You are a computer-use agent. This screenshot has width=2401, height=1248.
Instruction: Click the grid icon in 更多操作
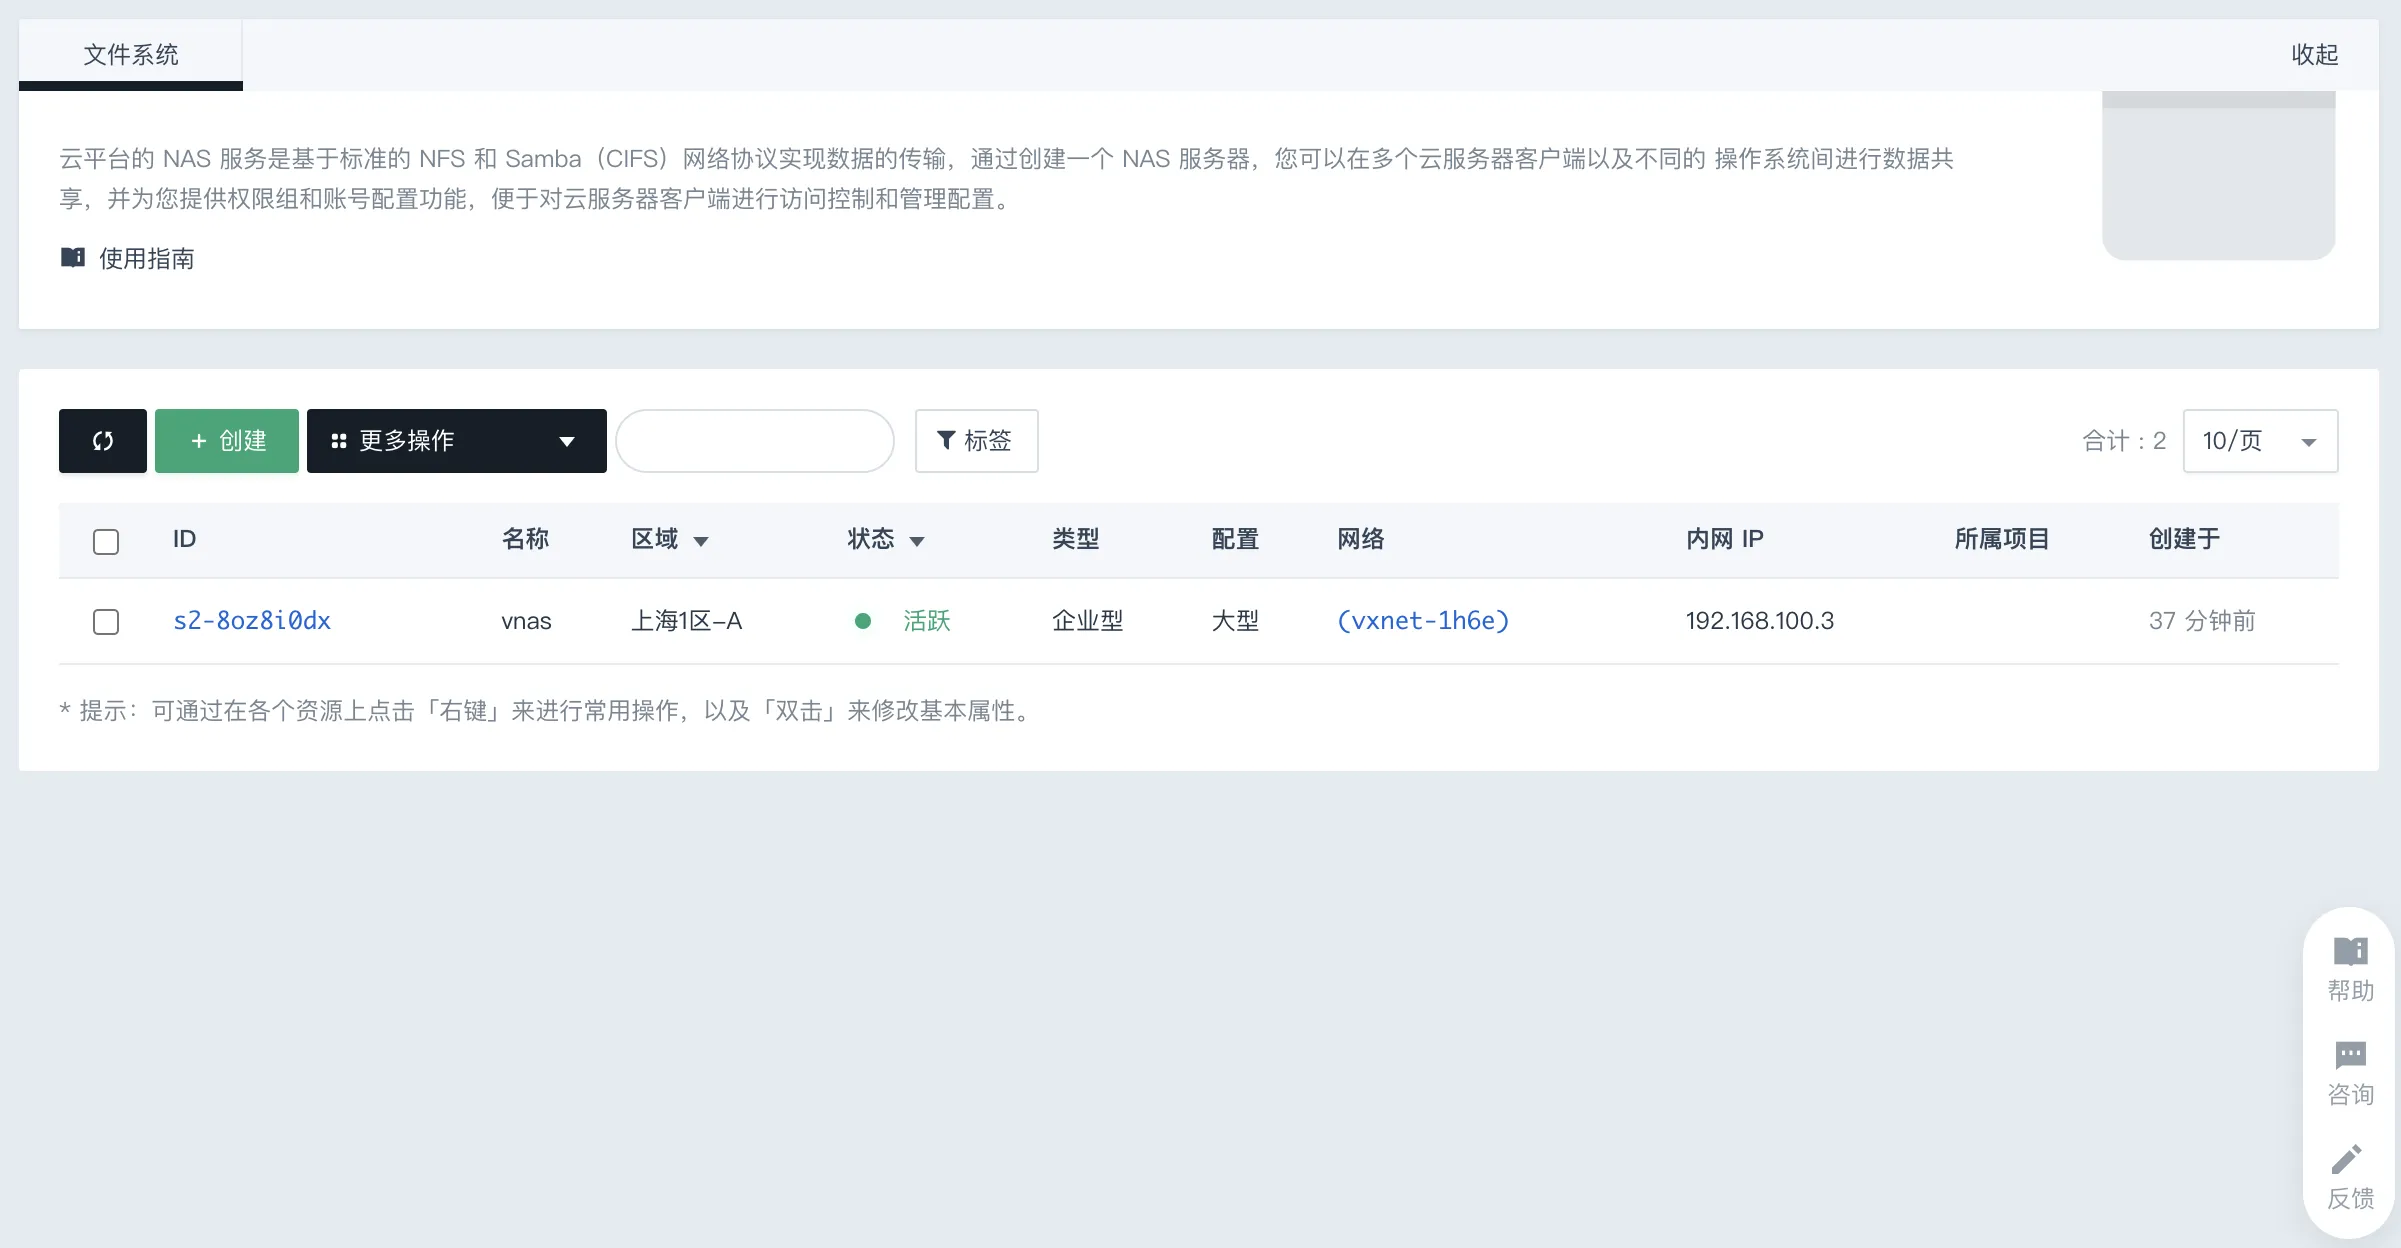339,441
